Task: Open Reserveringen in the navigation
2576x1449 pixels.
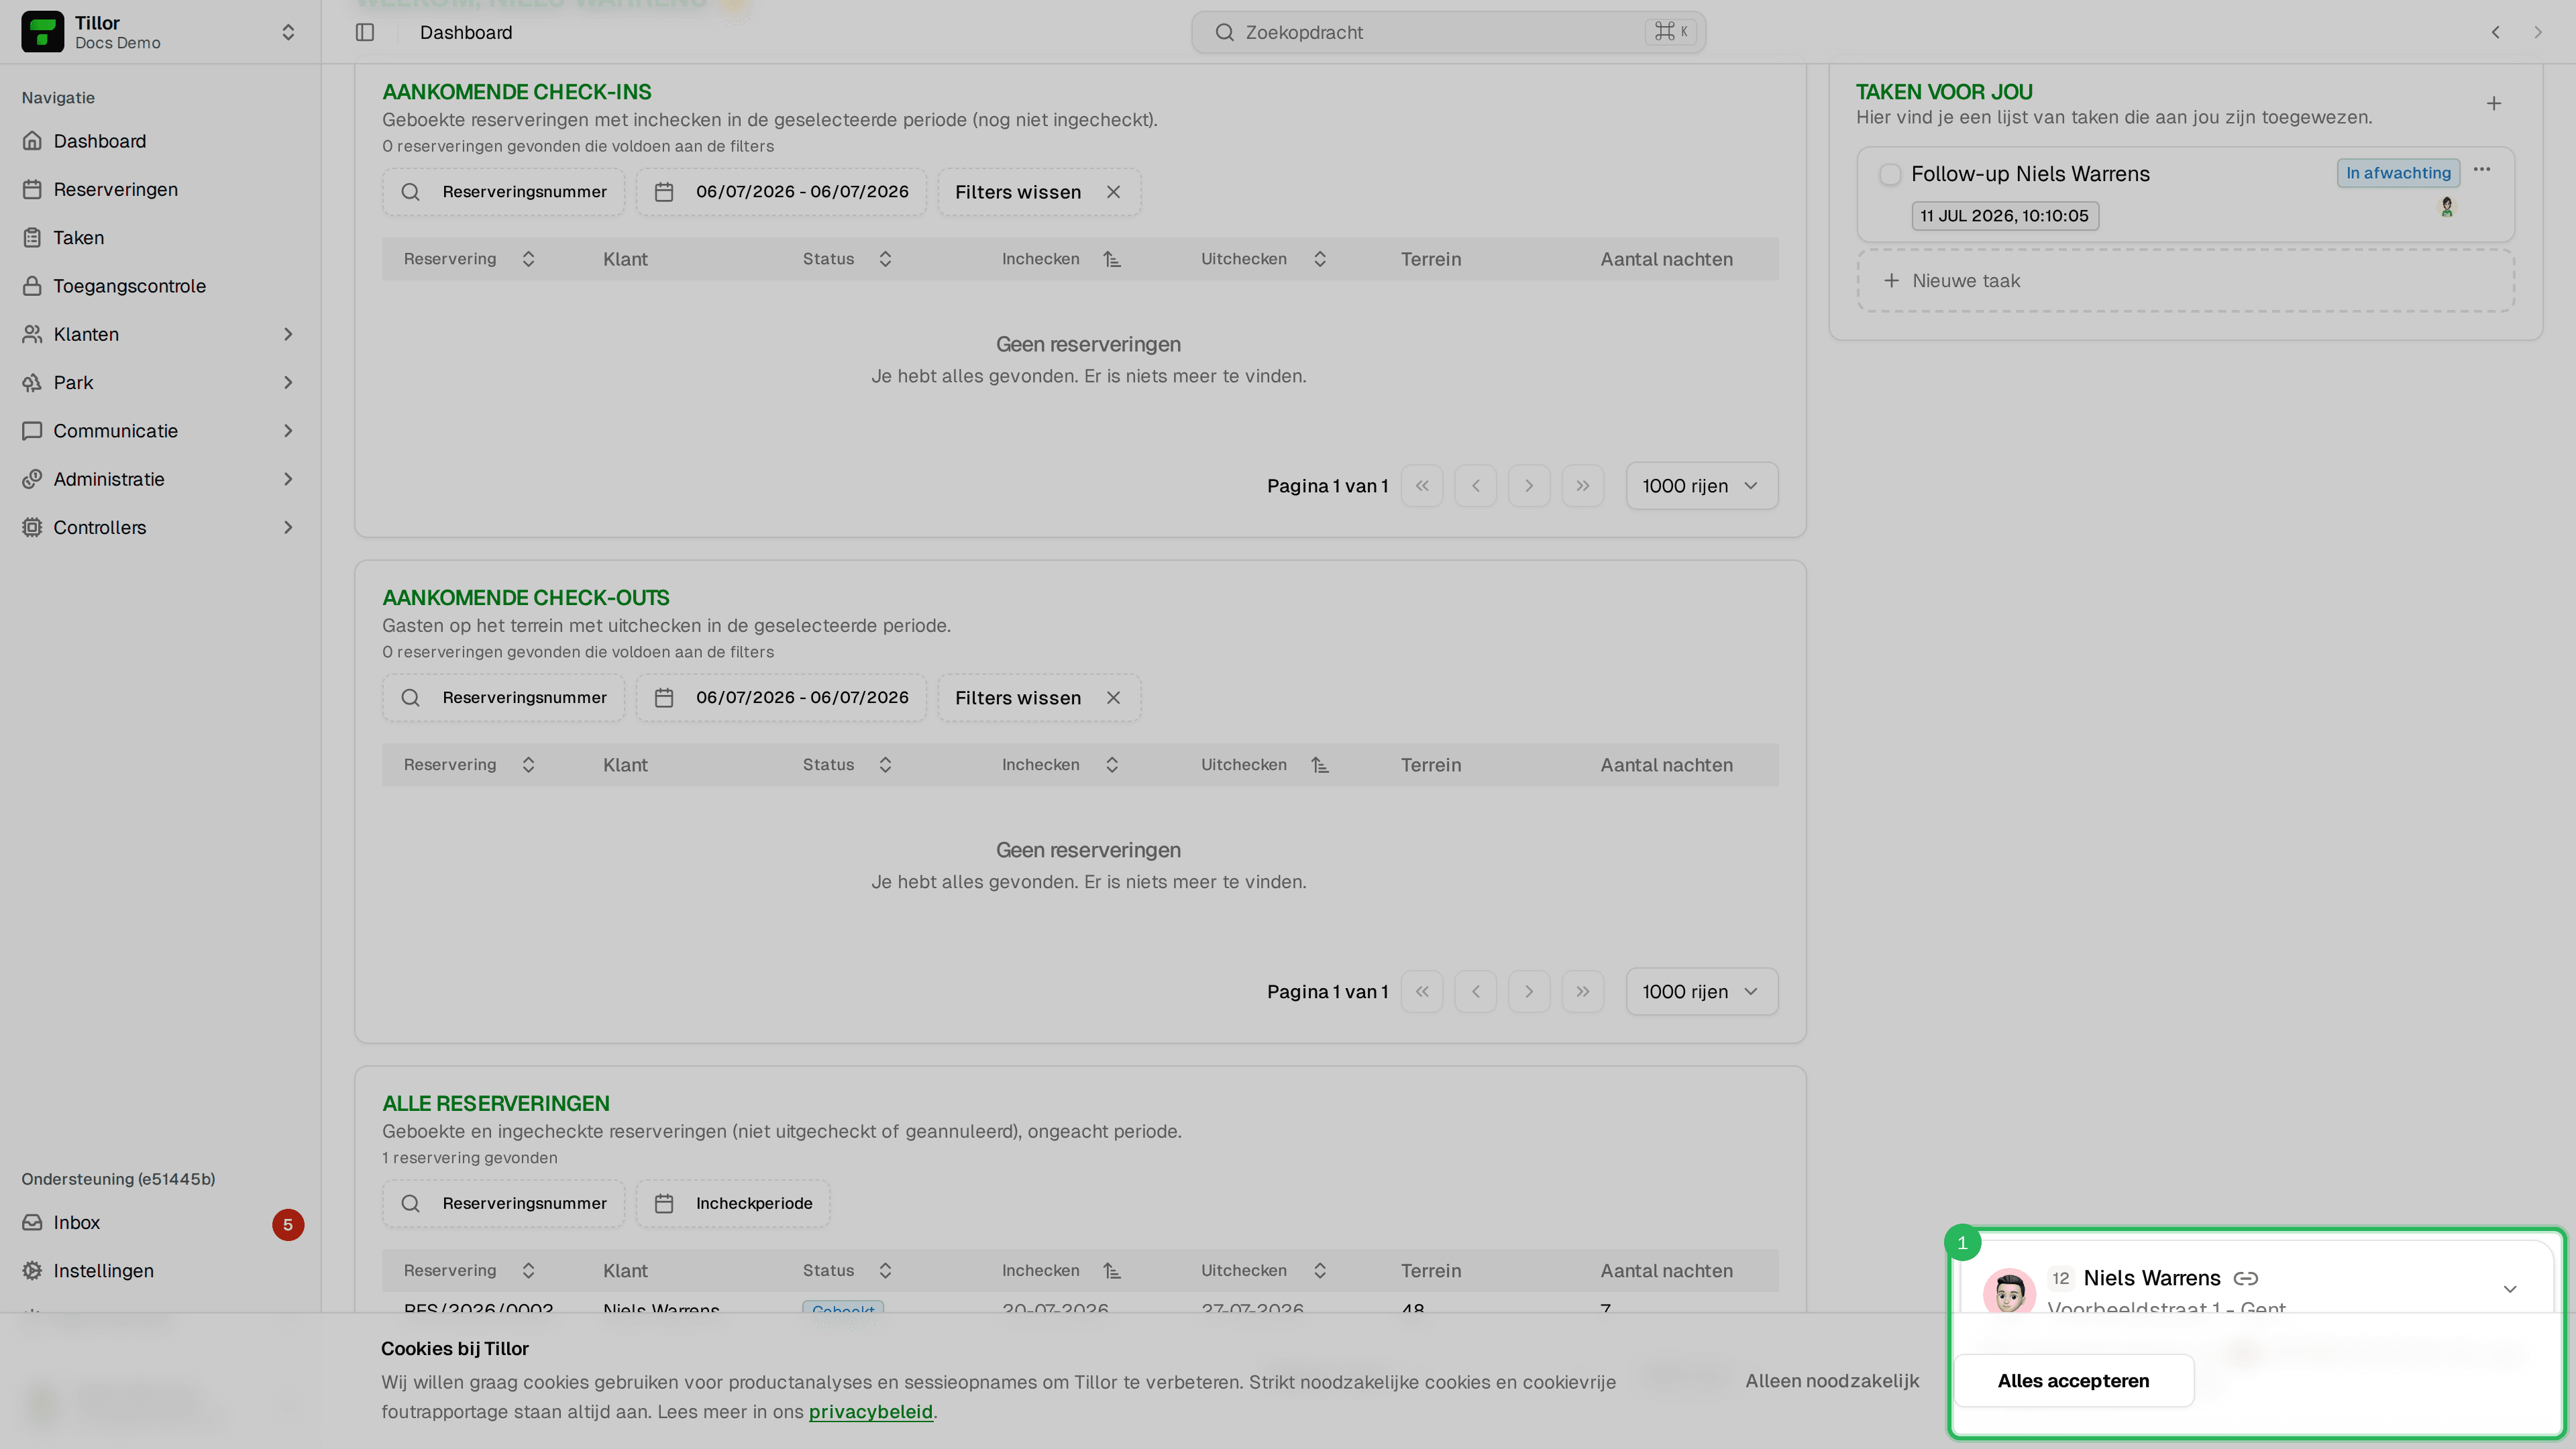Action: (x=160, y=189)
